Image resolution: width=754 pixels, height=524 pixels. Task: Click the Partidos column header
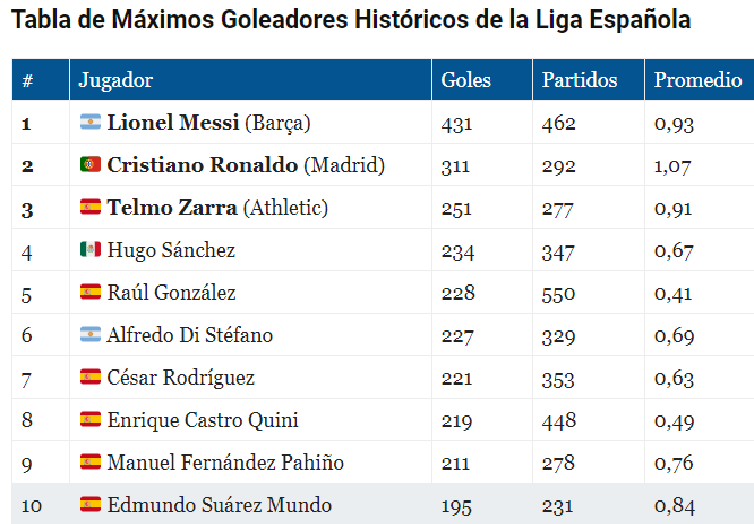580,81
